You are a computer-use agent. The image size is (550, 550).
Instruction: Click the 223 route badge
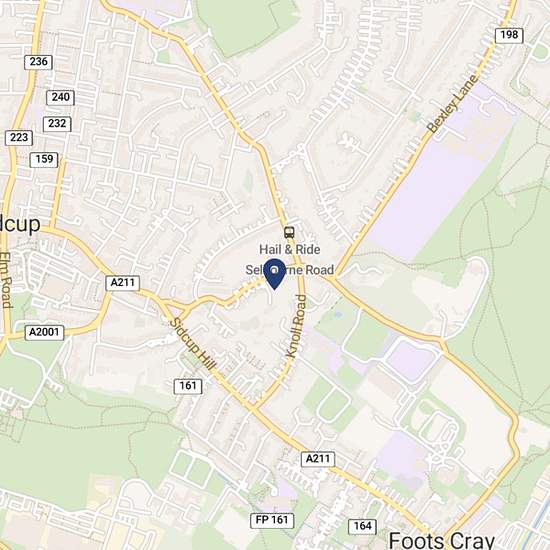click(19, 138)
